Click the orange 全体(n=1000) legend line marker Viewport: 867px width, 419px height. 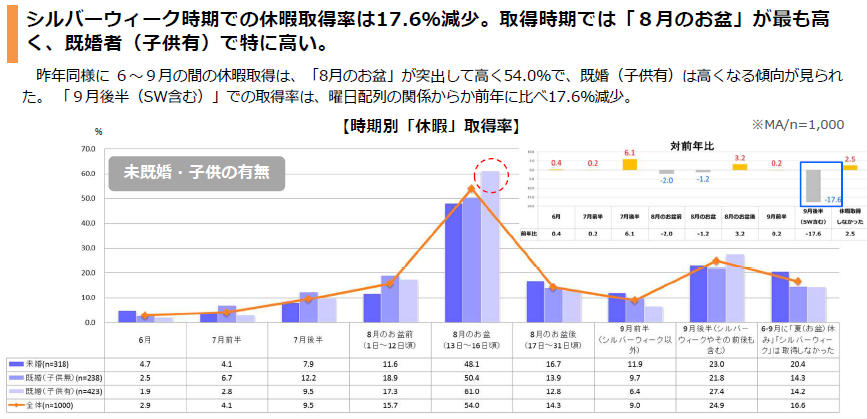point(17,405)
